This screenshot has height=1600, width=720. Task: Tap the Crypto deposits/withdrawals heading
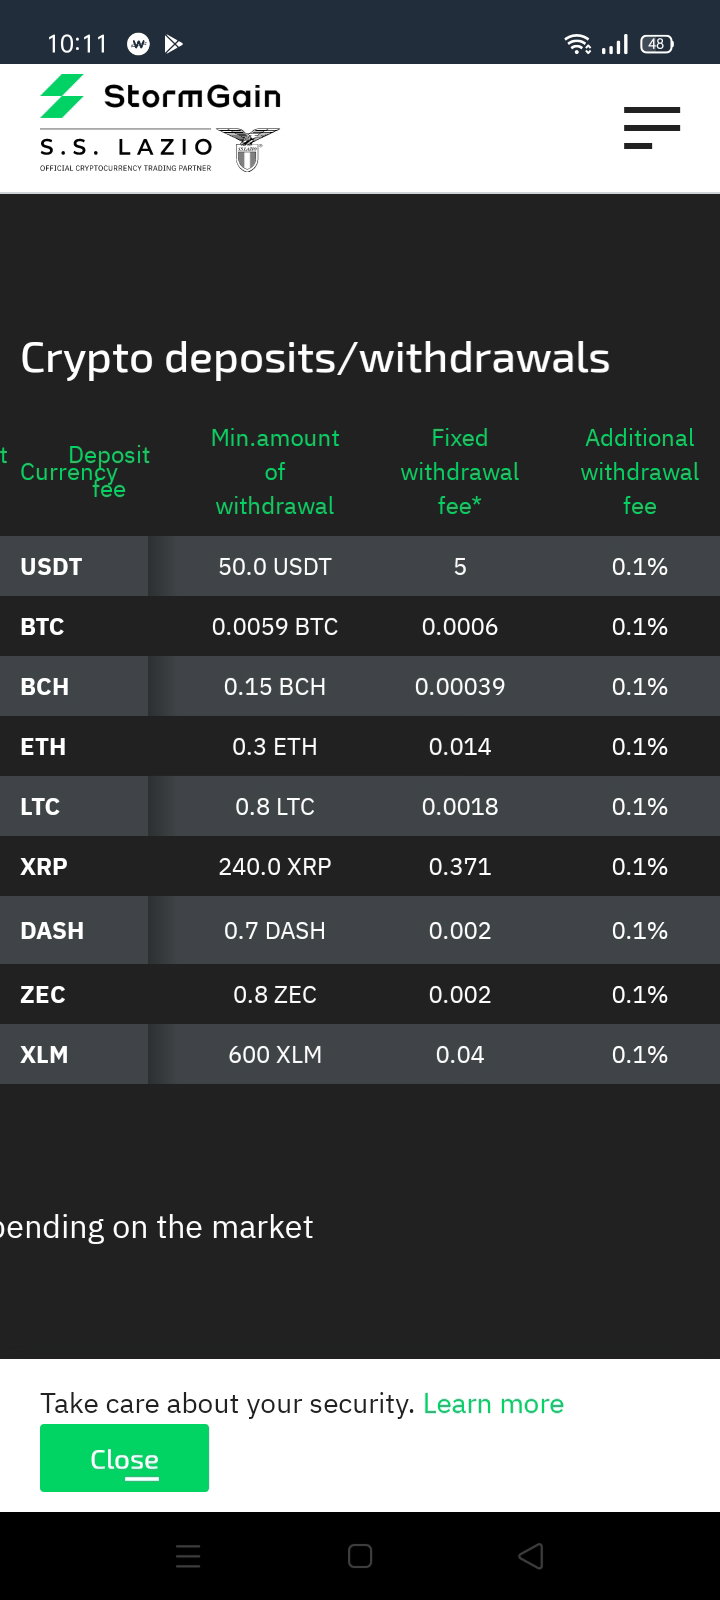click(315, 357)
